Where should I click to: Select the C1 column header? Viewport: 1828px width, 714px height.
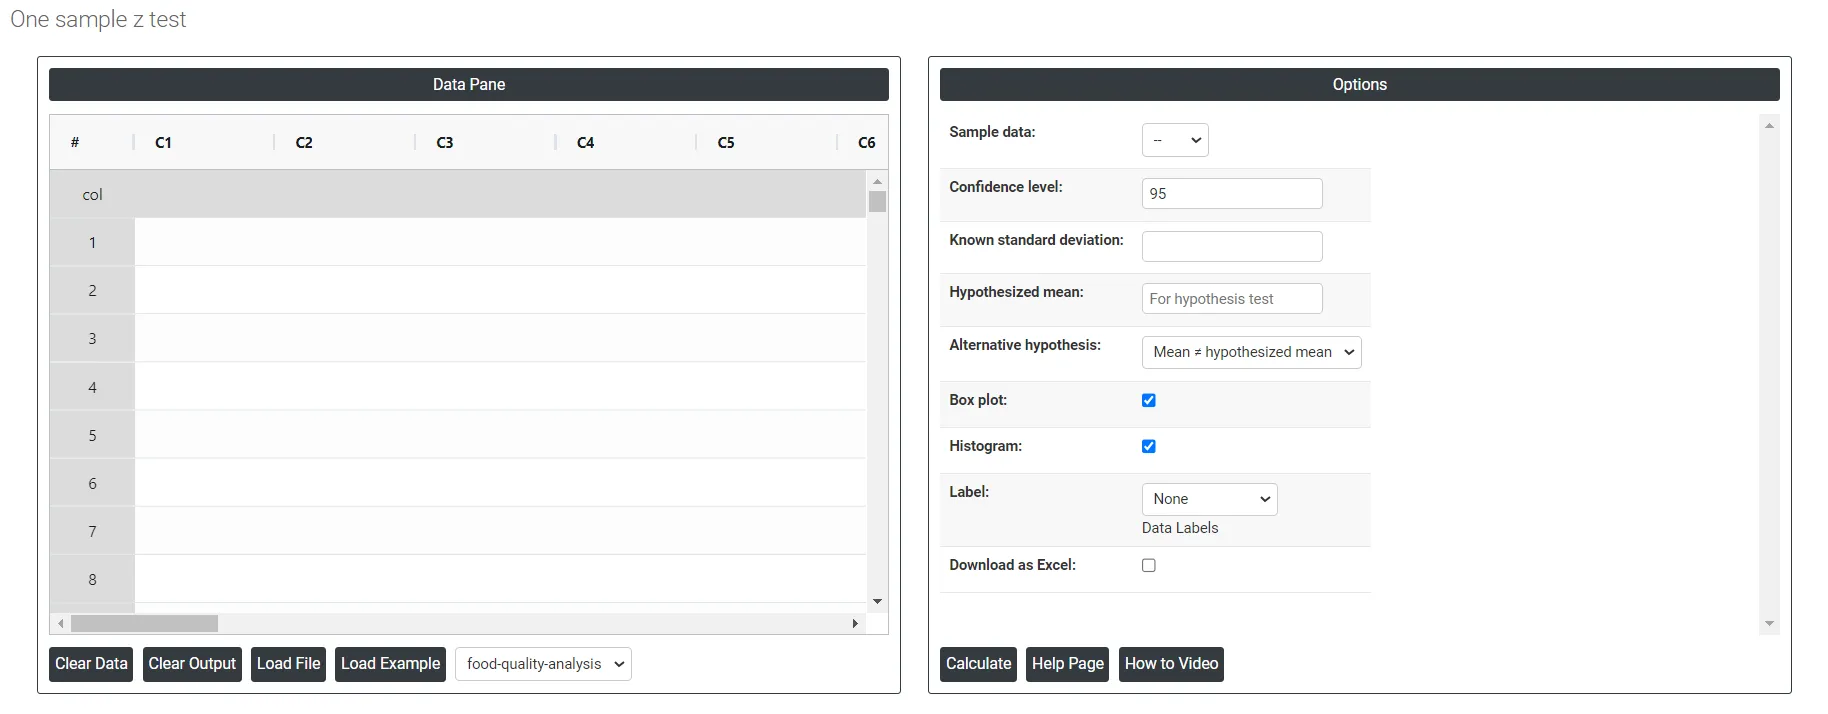pyautogui.click(x=204, y=143)
